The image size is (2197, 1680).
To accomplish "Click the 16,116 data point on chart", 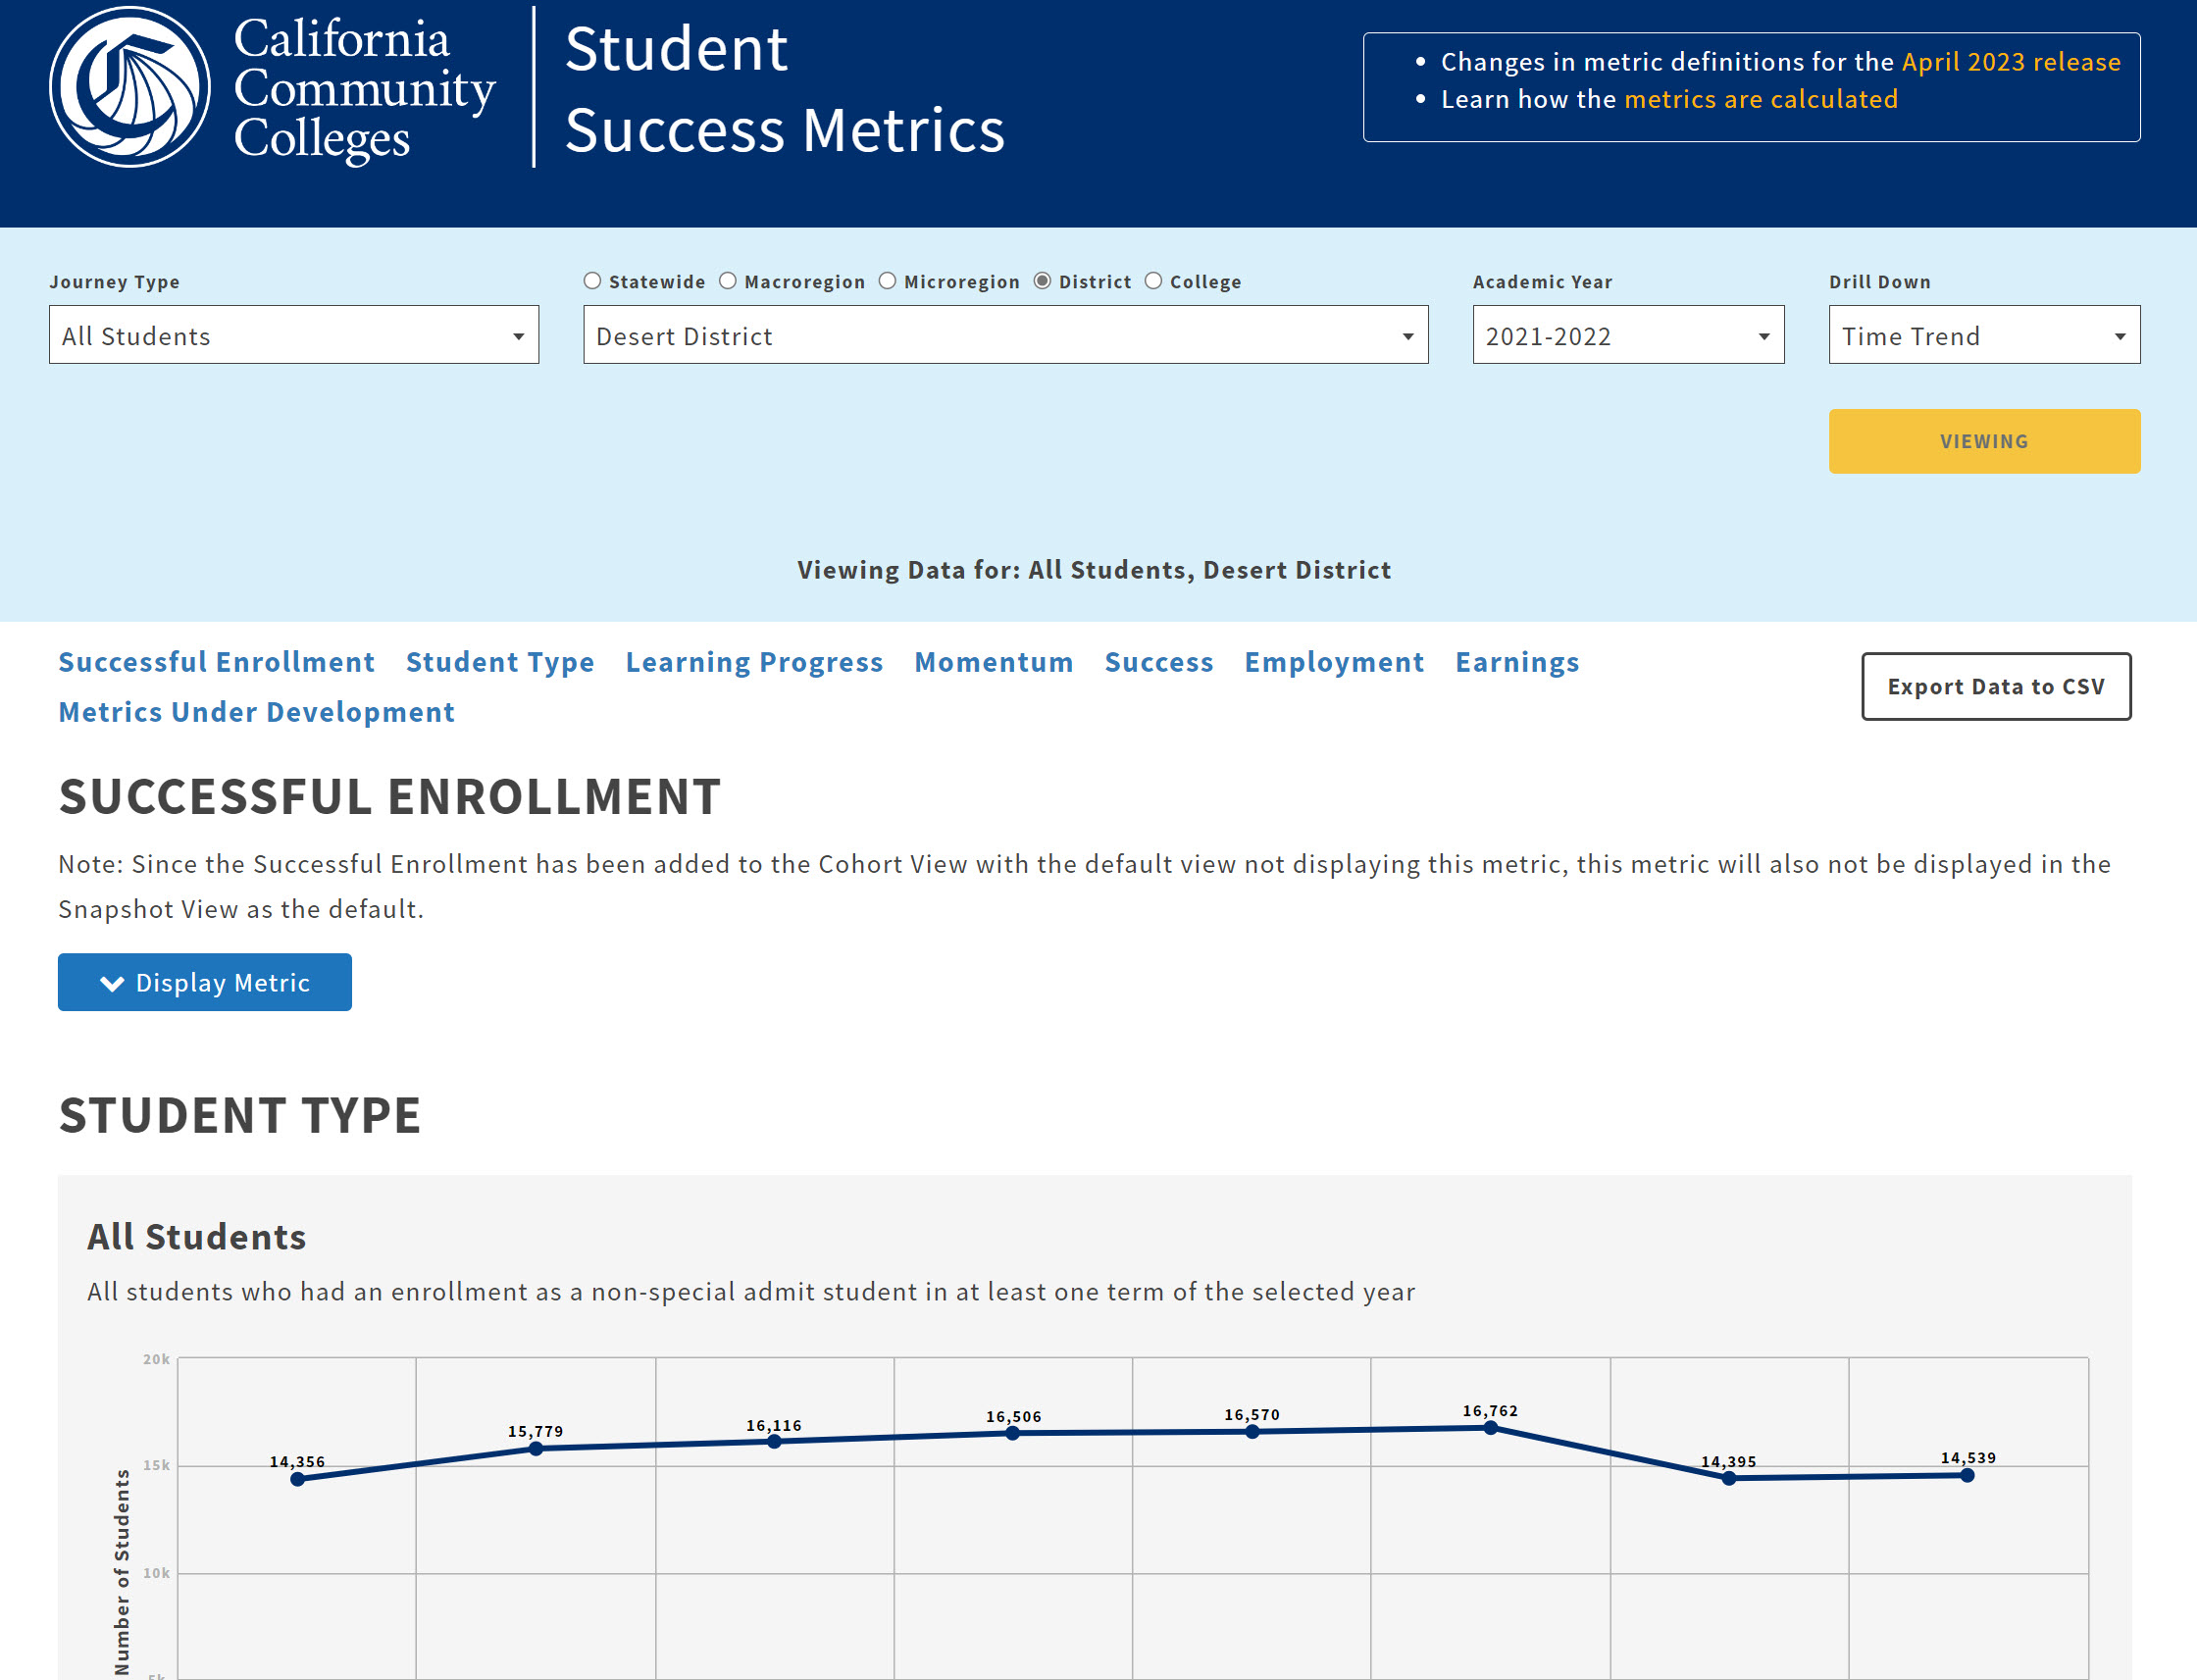I will [x=774, y=1441].
